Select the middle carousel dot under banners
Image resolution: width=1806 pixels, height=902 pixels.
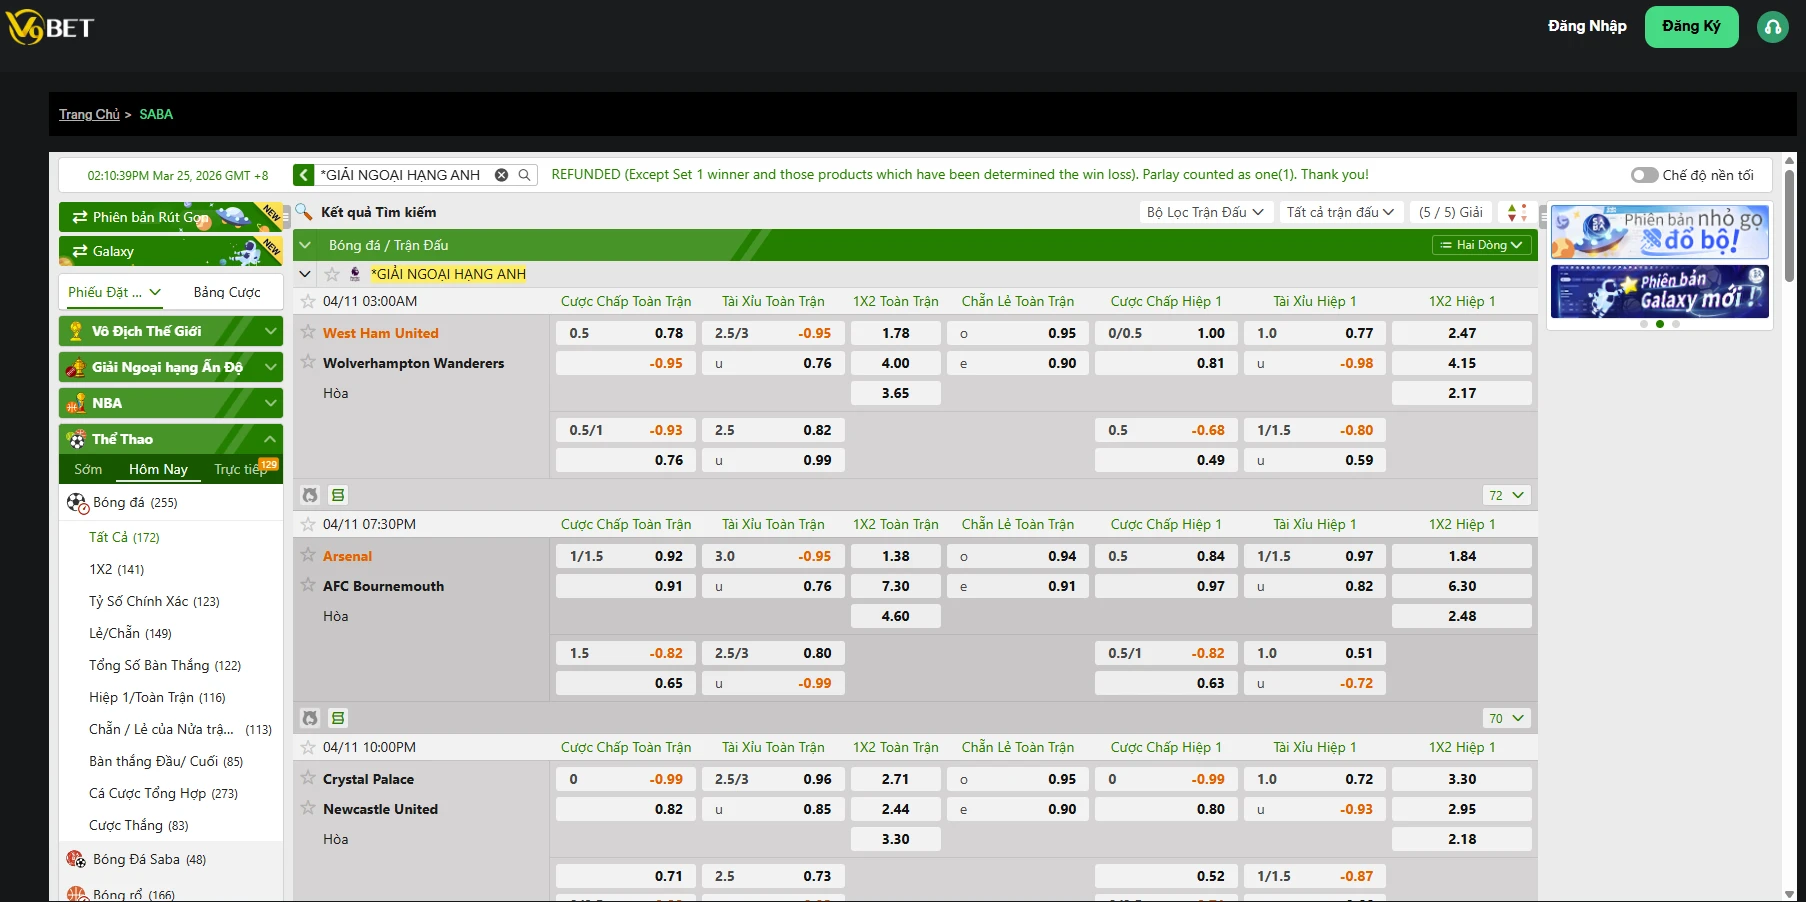click(x=1660, y=324)
